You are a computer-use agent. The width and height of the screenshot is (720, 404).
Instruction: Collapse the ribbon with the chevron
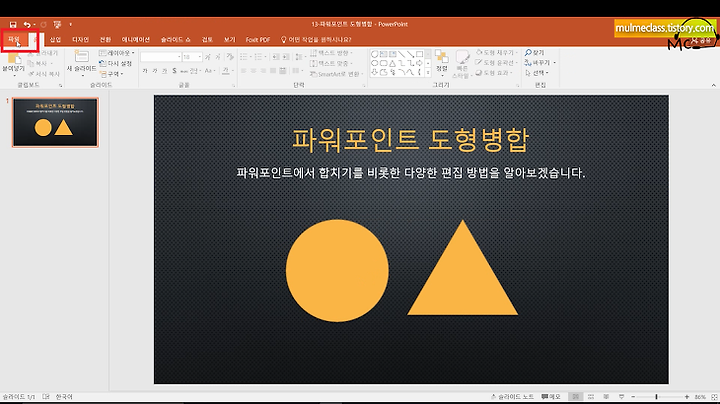(713, 85)
